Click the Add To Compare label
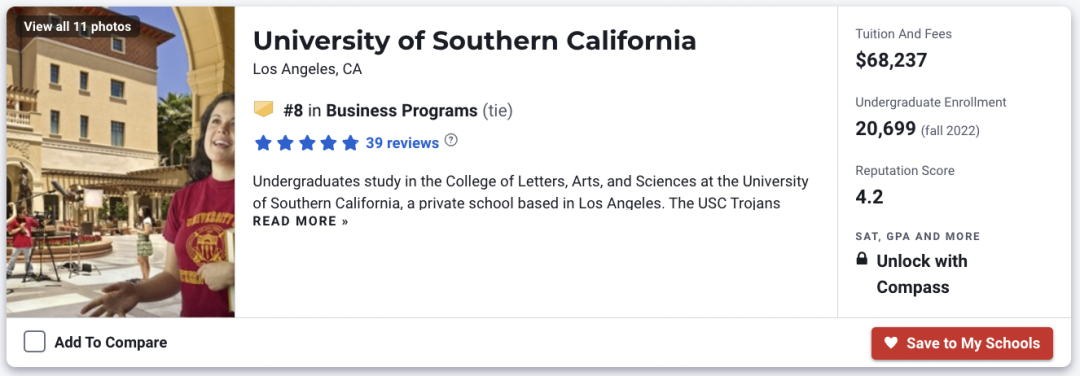This screenshot has height=376, width=1080. click(111, 342)
